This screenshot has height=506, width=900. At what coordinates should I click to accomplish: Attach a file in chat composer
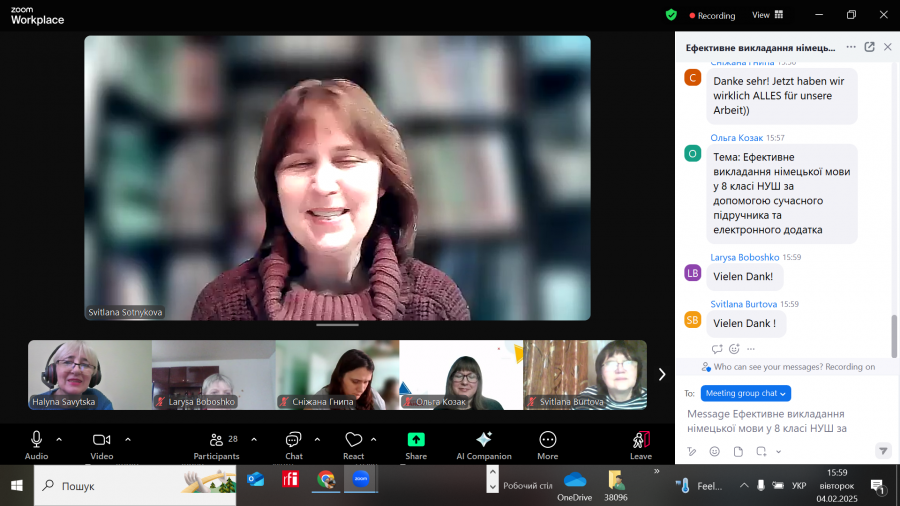[738, 451]
